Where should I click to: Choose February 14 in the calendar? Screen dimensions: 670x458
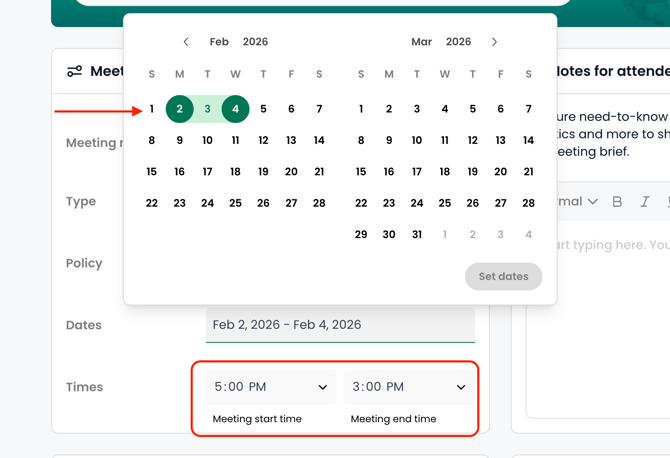tap(319, 140)
